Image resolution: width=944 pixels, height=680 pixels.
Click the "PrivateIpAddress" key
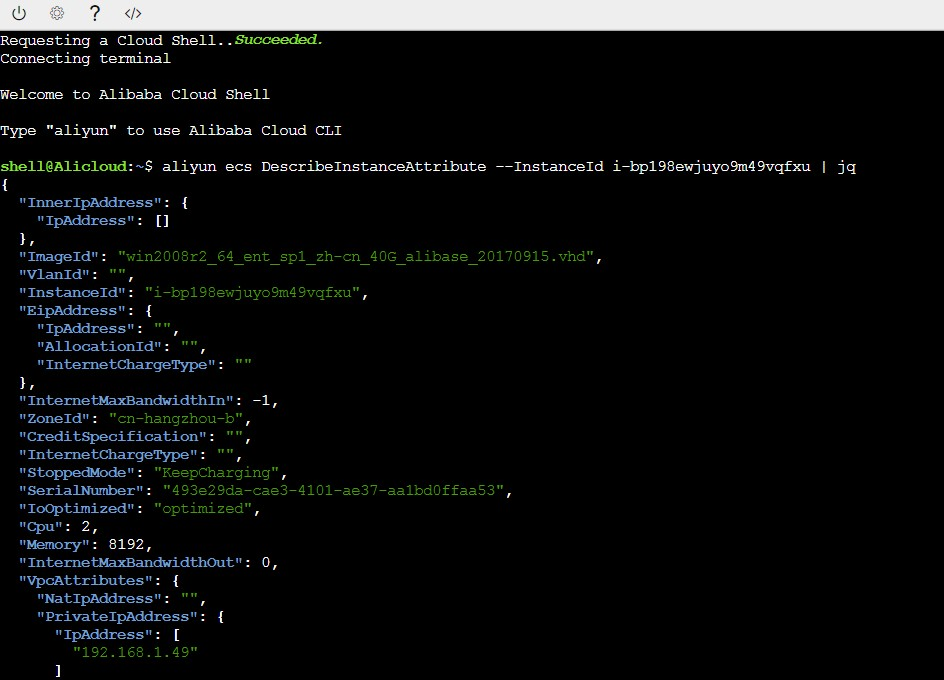(117, 617)
